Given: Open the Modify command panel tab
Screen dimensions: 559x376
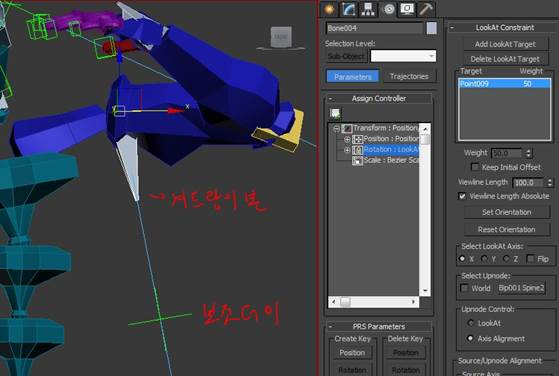Looking at the screenshot, I should coord(349,9).
